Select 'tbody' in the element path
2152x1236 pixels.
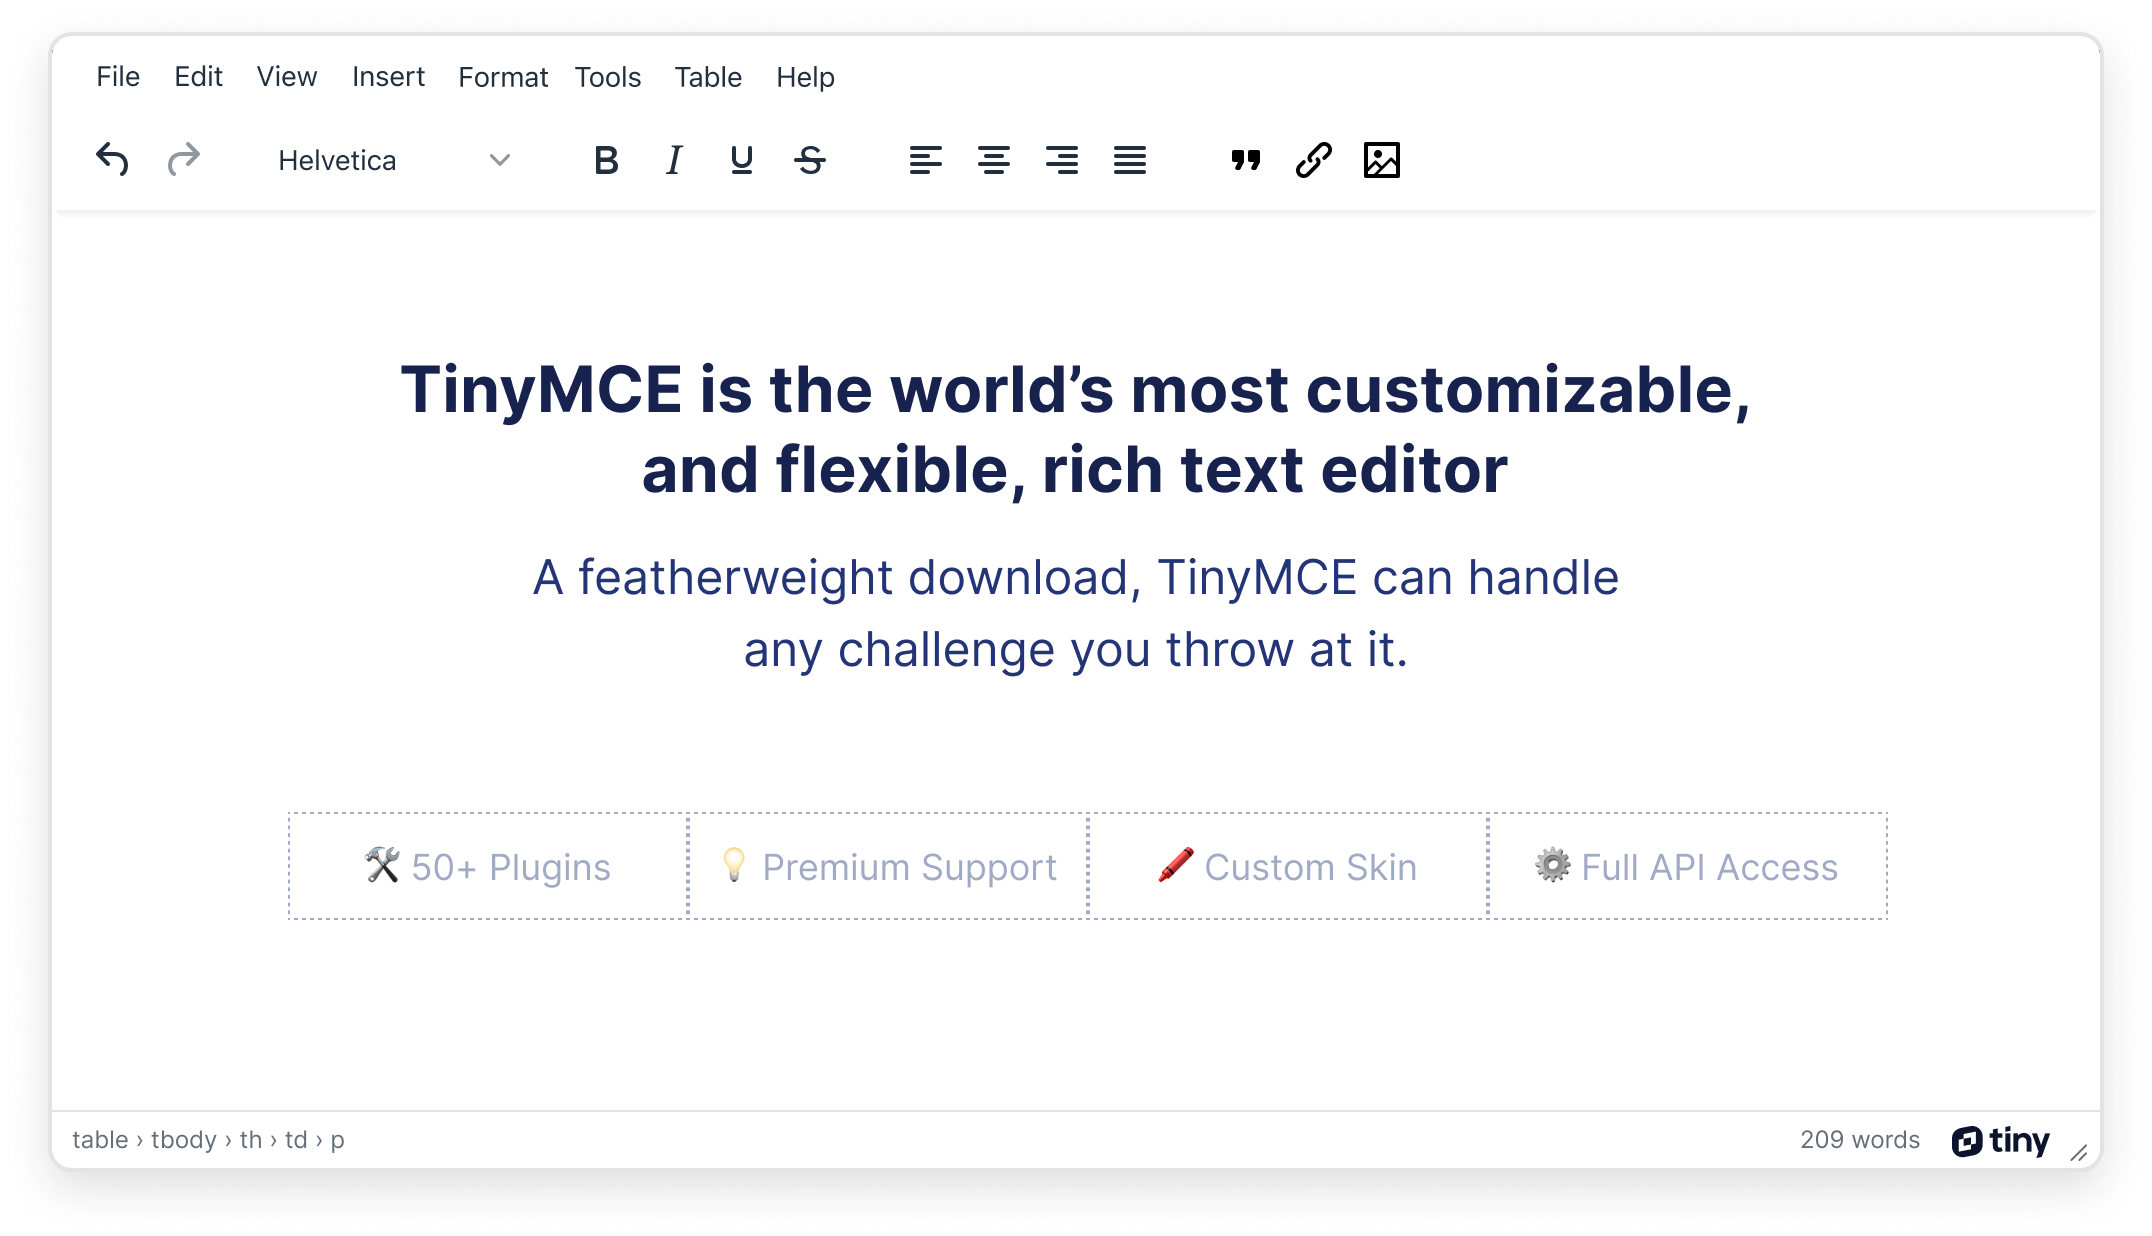pyautogui.click(x=184, y=1140)
